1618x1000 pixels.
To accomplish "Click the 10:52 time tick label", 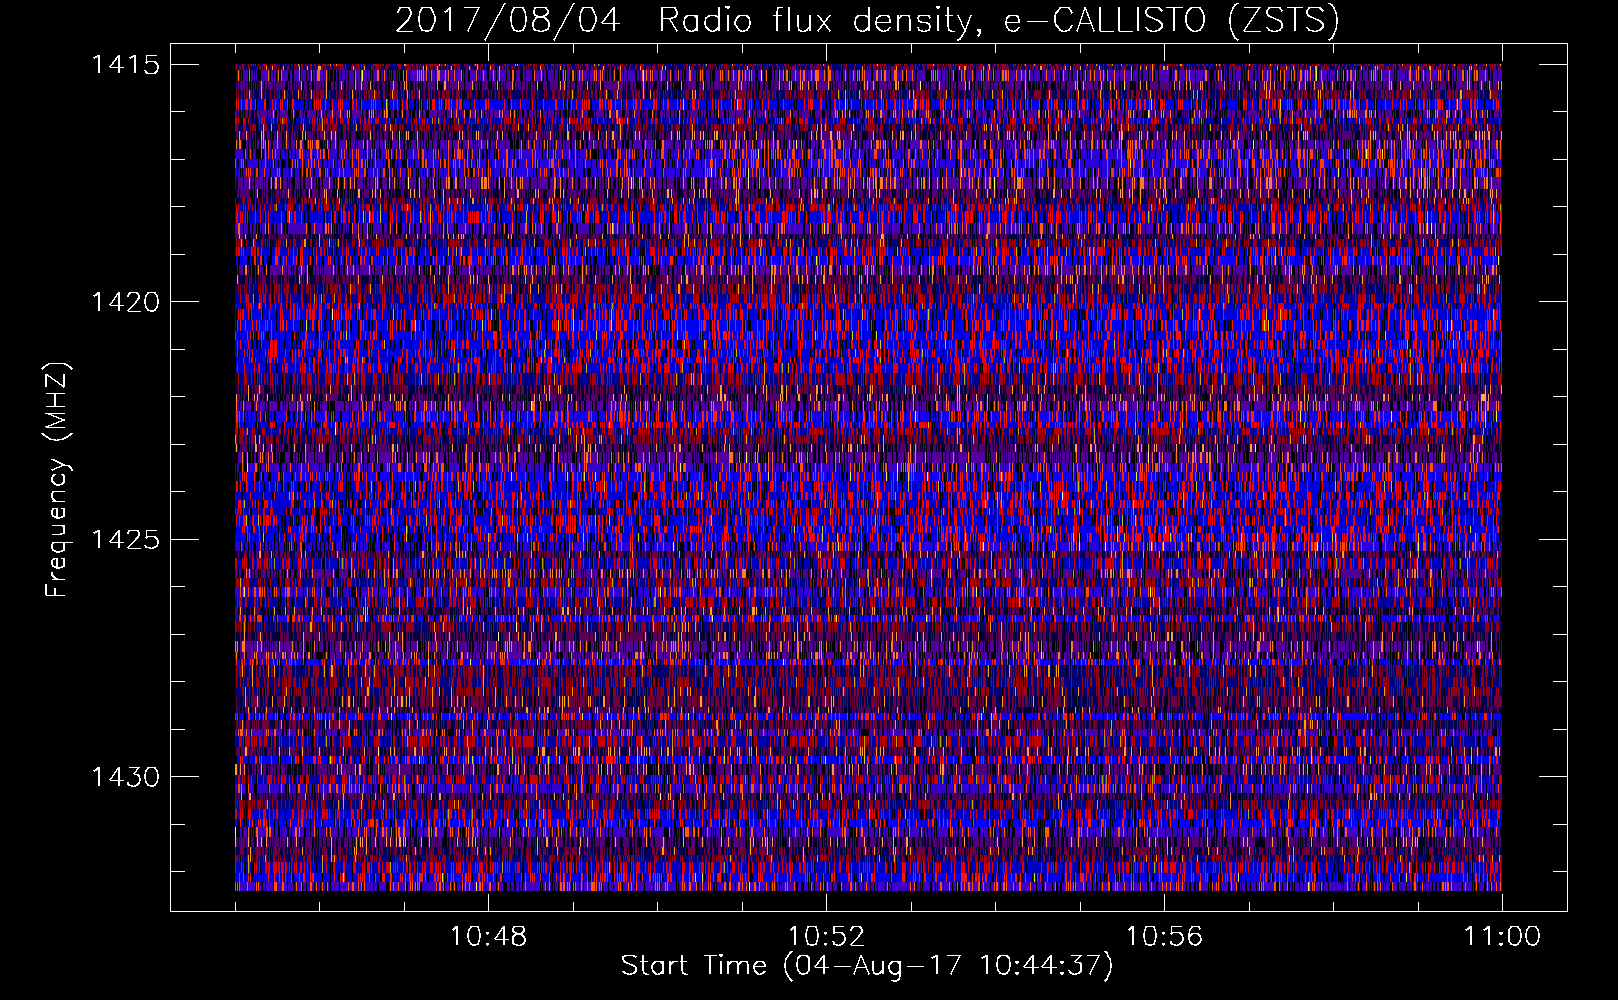I will 826,937.
